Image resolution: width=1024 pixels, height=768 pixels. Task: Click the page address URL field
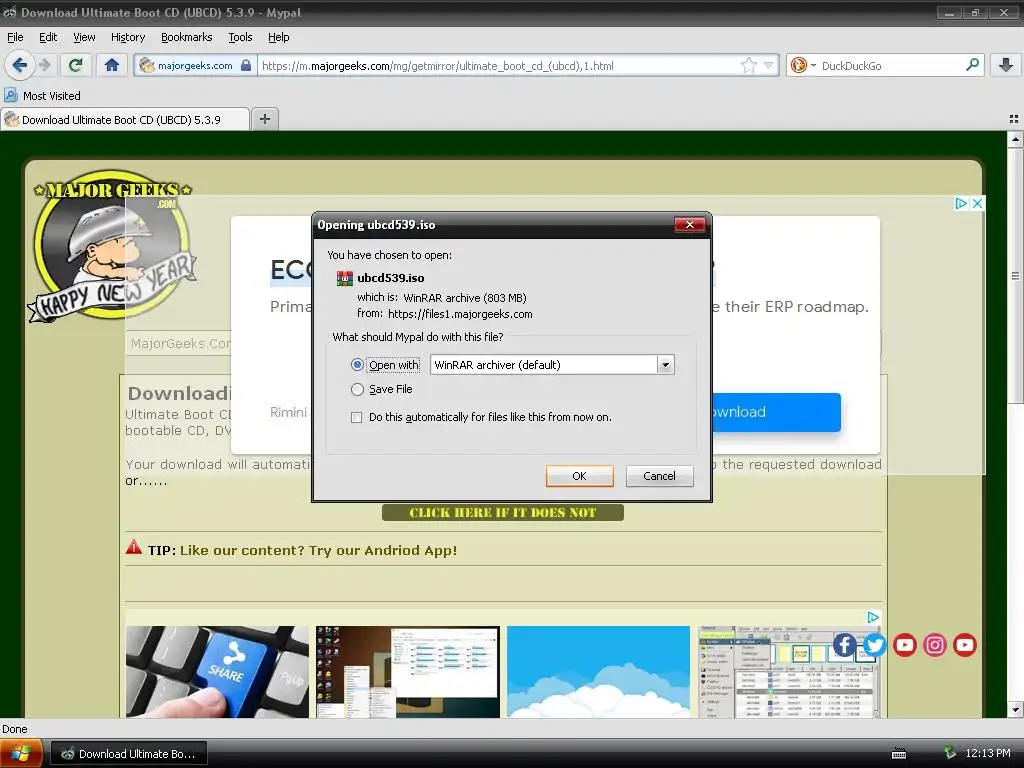500,65
